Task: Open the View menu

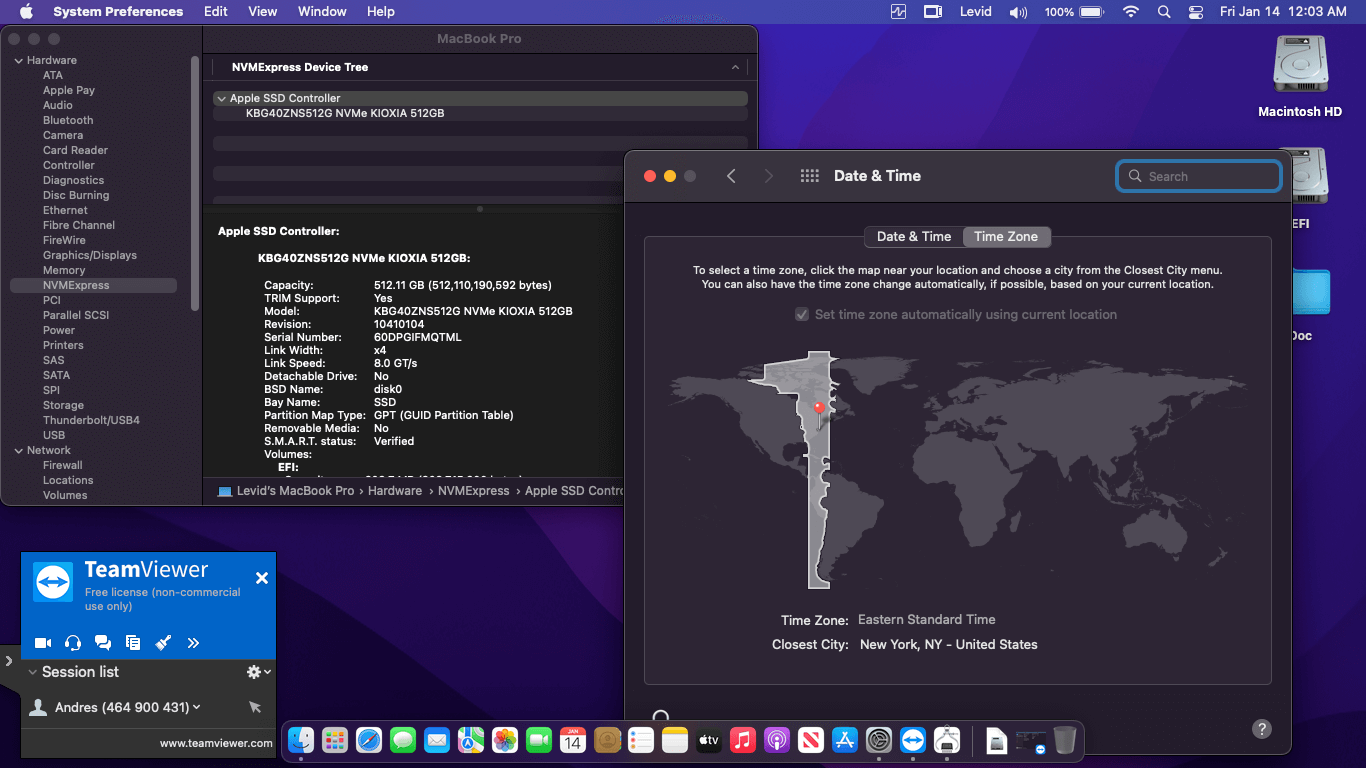Action: coord(263,12)
